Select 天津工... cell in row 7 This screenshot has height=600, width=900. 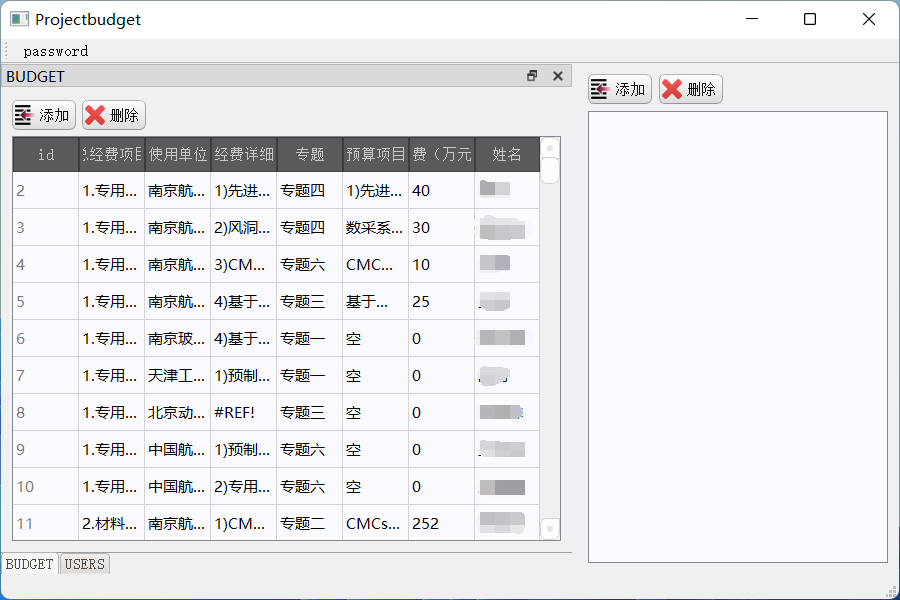point(177,375)
